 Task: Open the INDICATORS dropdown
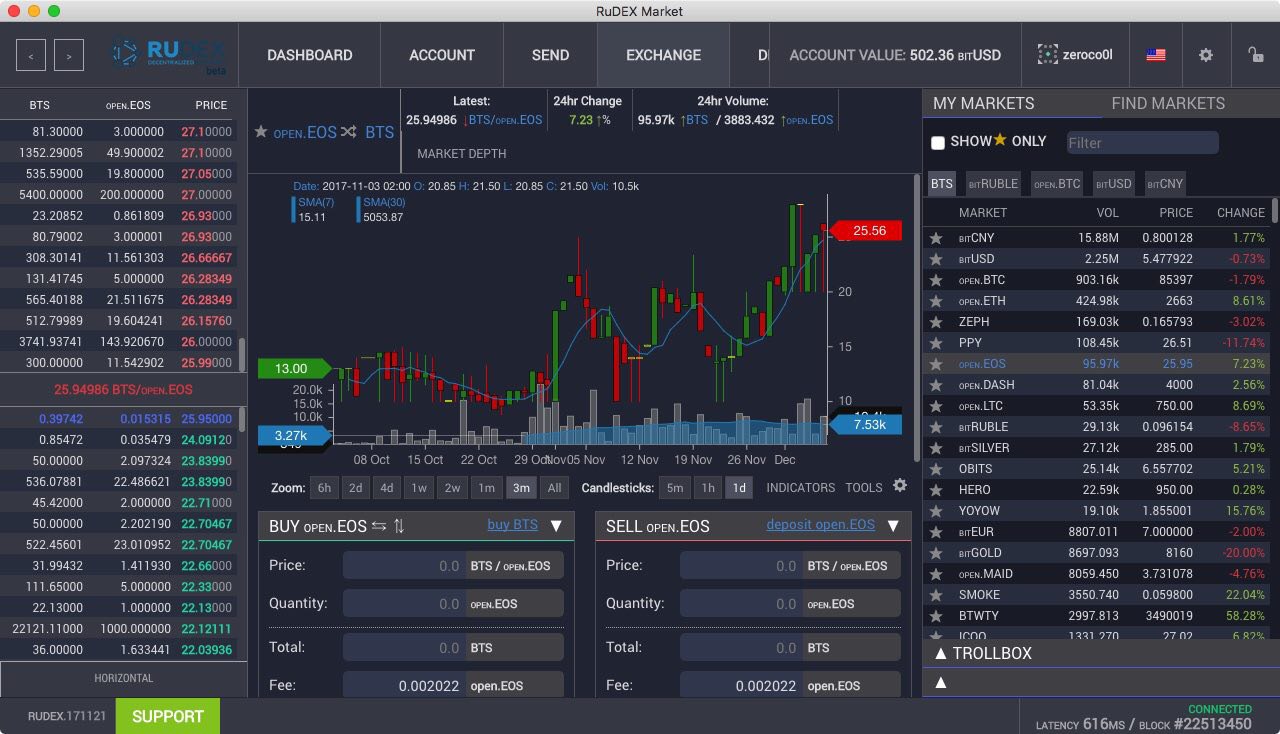tap(801, 488)
